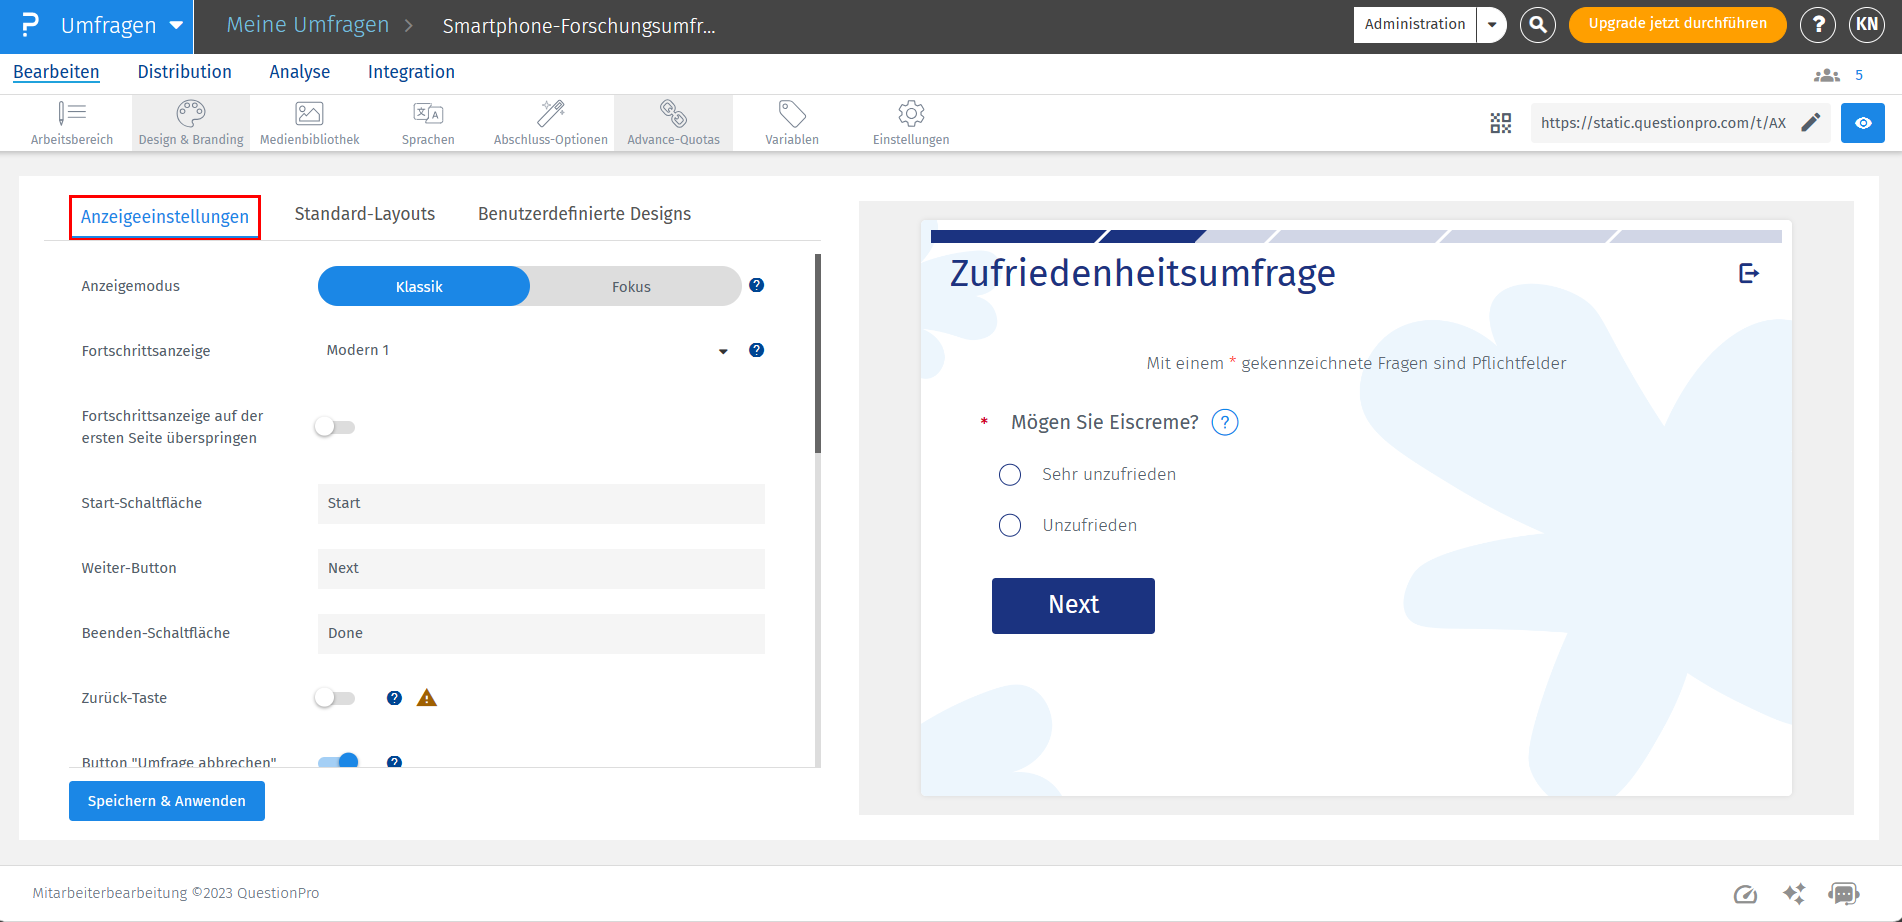
Task: Enable Fortschrittsanzeige auf der ersten Seite überspringen
Action: [x=334, y=426]
